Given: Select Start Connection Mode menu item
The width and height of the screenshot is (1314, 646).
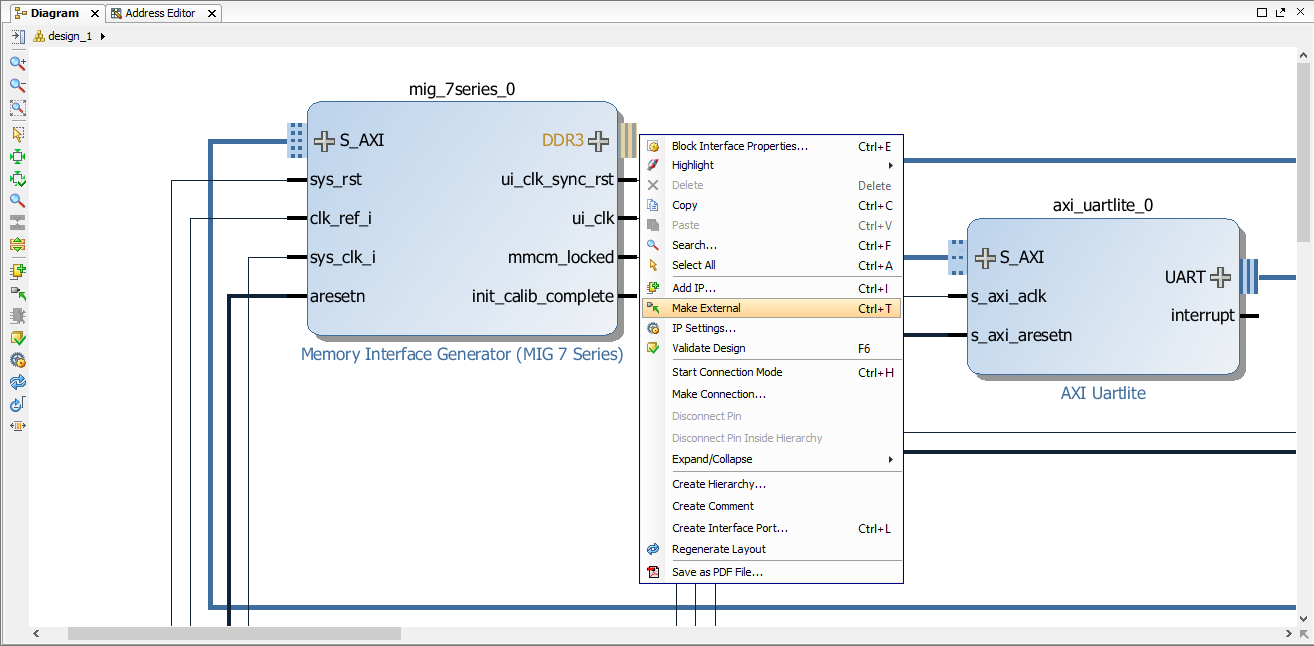Looking at the screenshot, I should point(772,372).
